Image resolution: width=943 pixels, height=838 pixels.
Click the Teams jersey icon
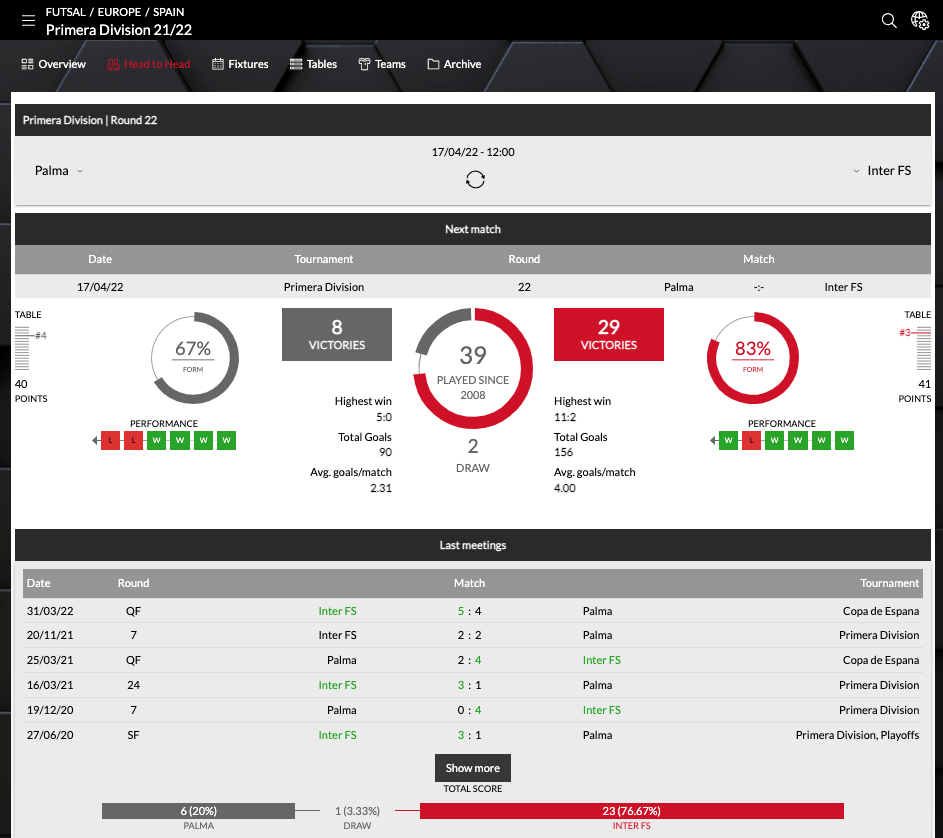click(x=364, y=64)
